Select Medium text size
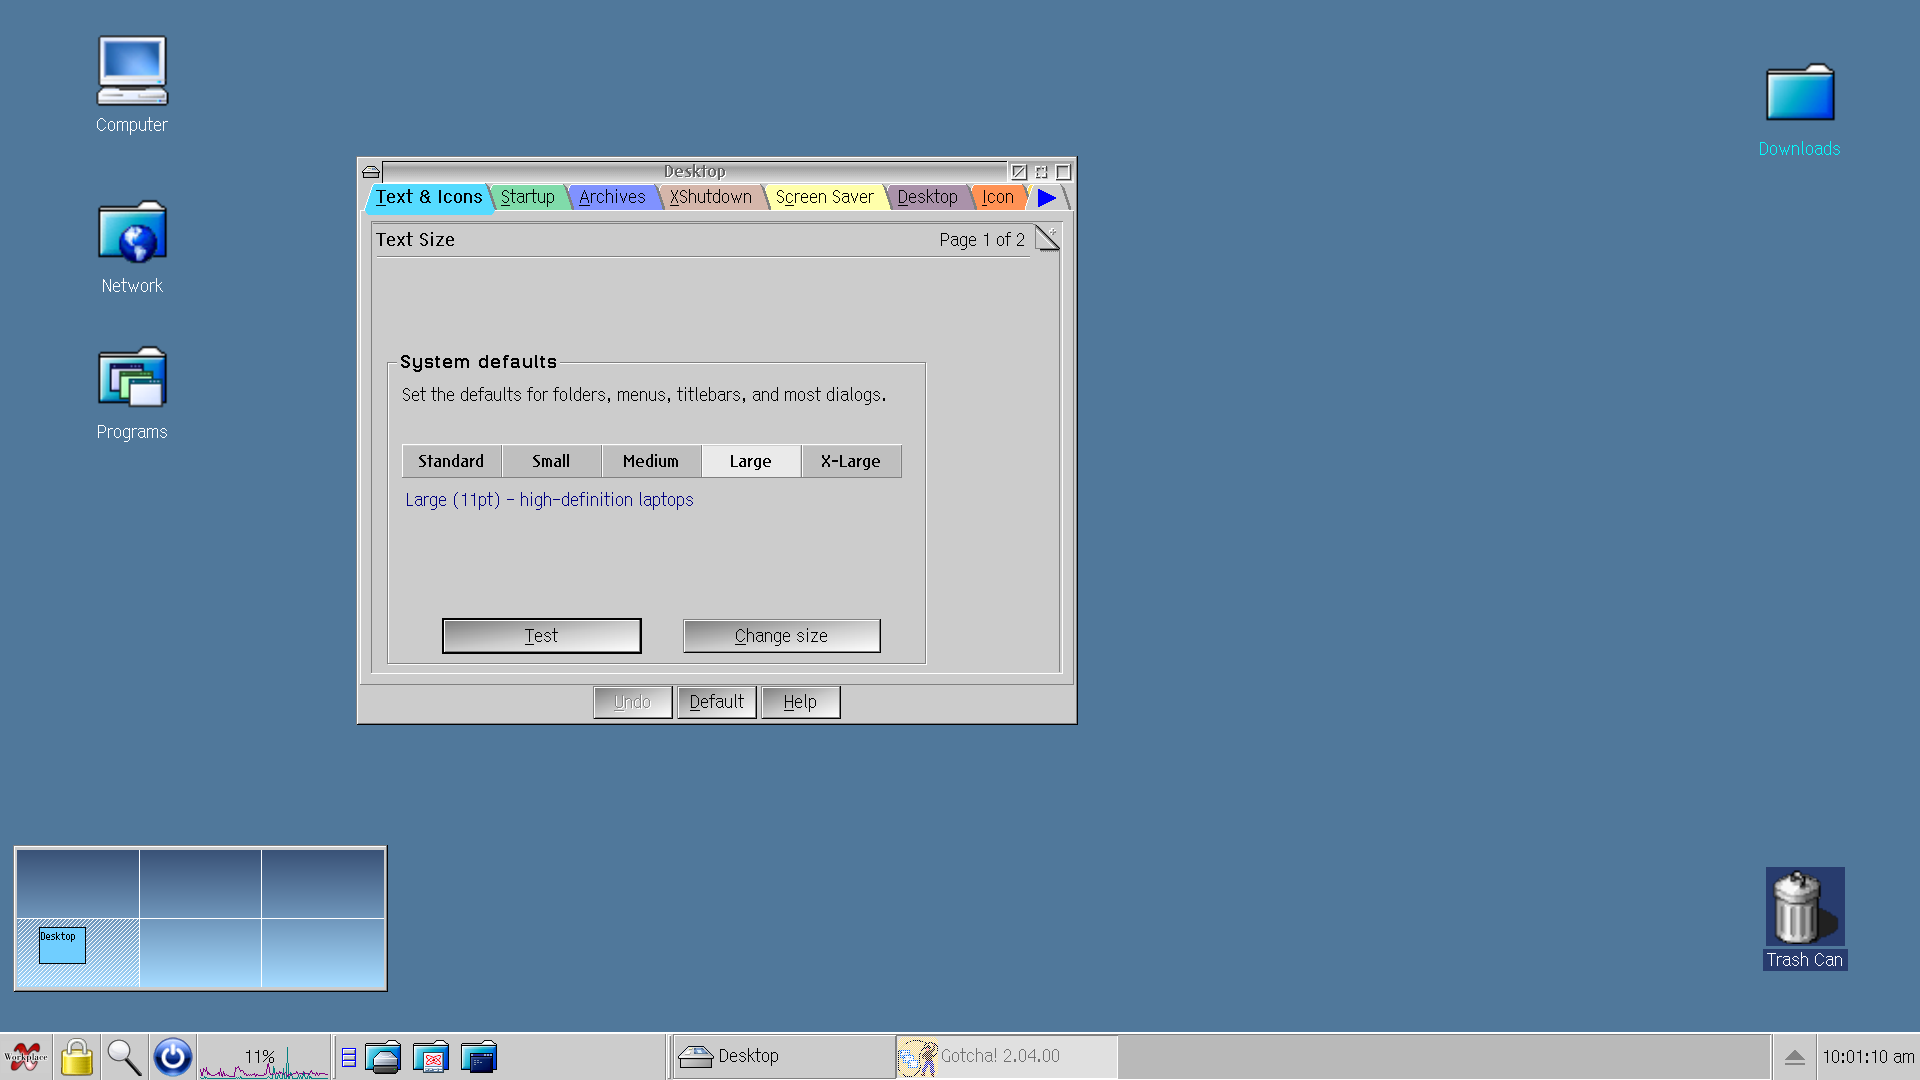 click(x=651, y=461)
